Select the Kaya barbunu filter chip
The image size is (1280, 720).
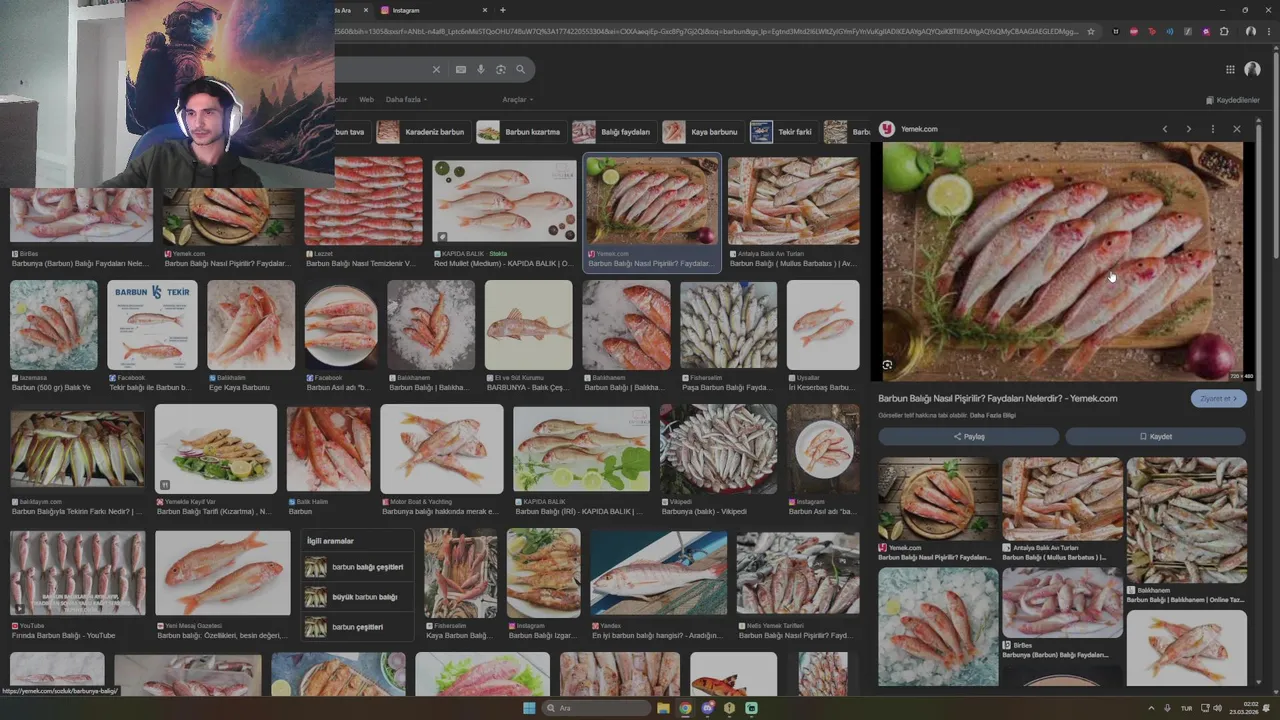click(703, 132)
